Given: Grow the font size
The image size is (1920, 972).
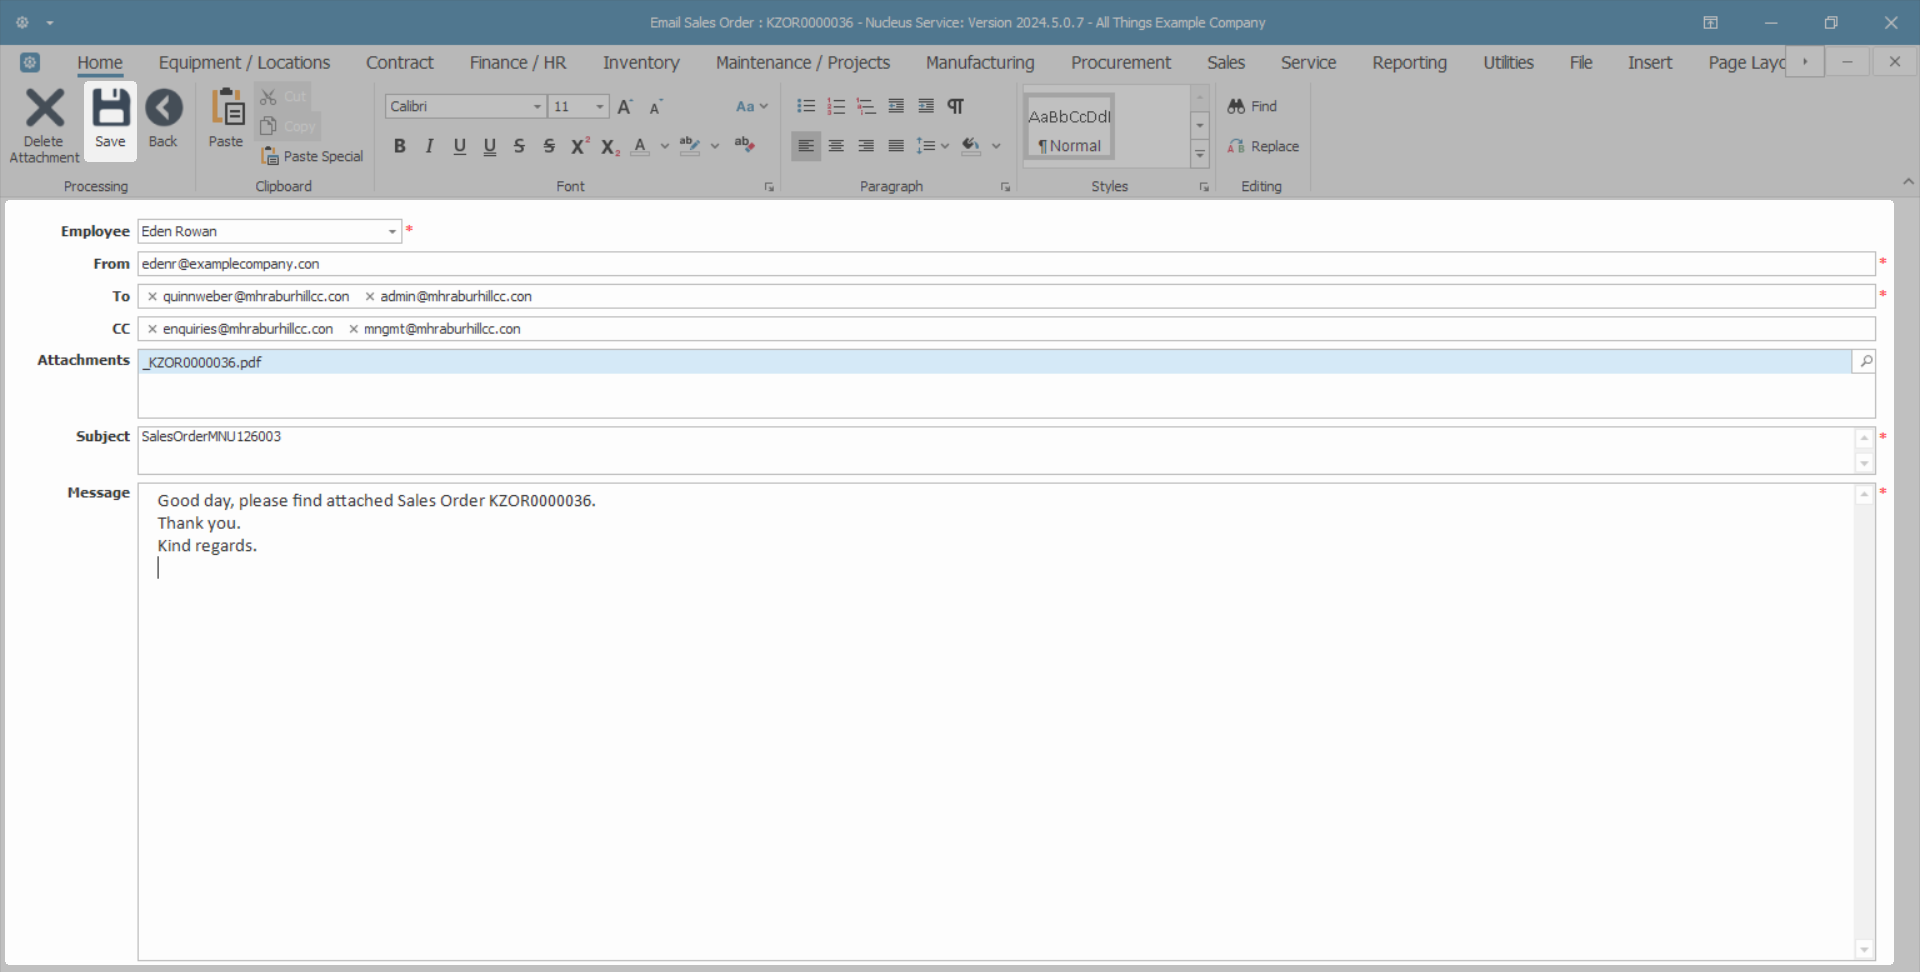Looking at the screenshot, I should point(625,106).
